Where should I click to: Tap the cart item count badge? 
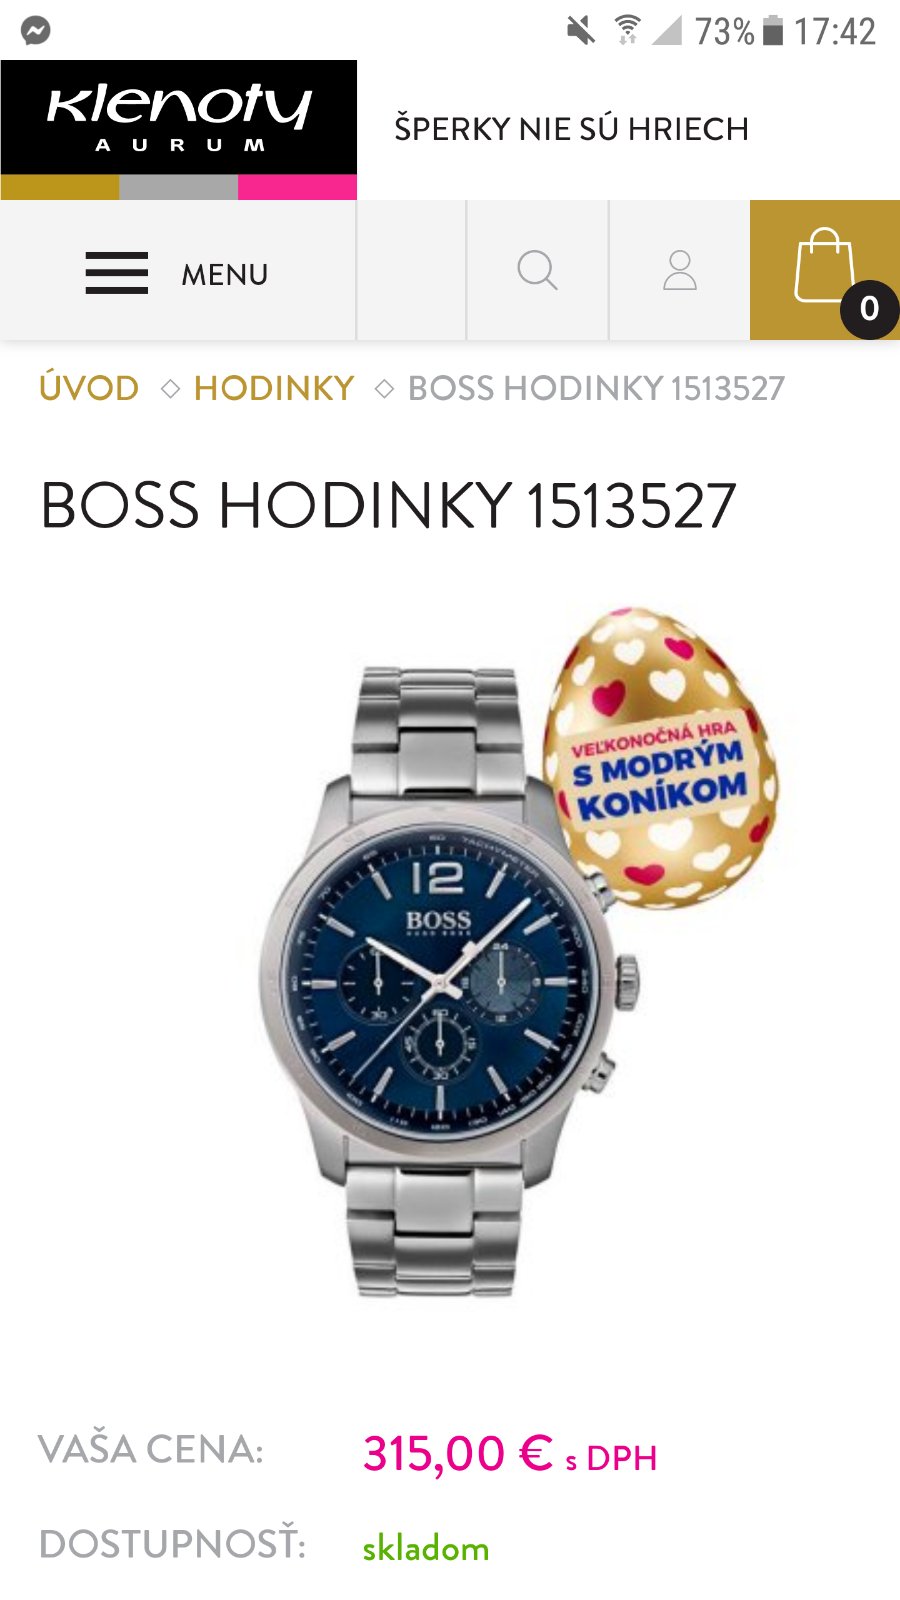tap(869, 309)
